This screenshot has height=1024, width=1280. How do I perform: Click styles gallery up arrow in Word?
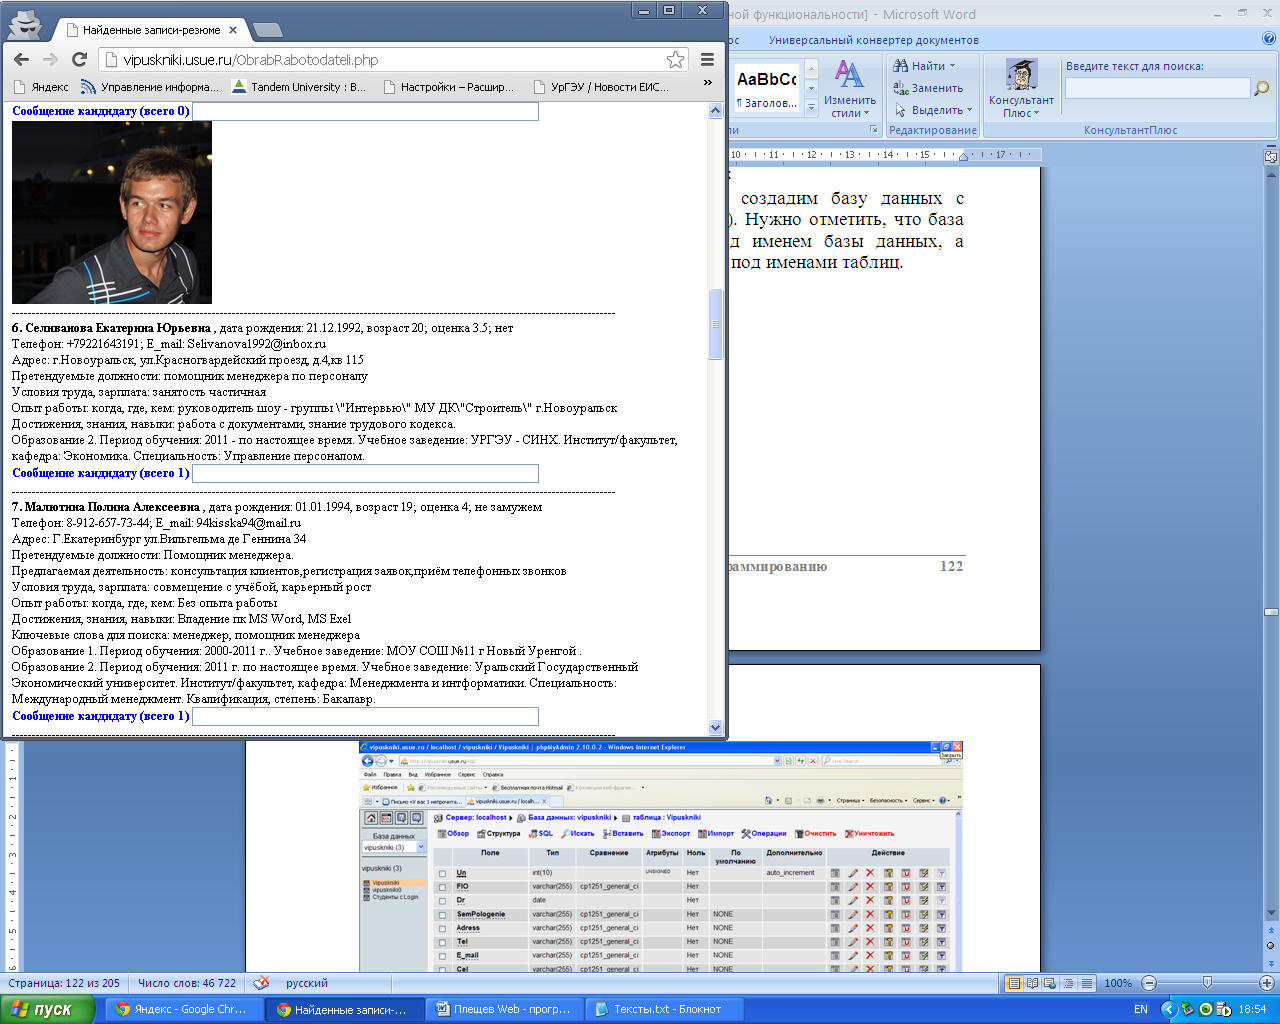coord(811,68)
